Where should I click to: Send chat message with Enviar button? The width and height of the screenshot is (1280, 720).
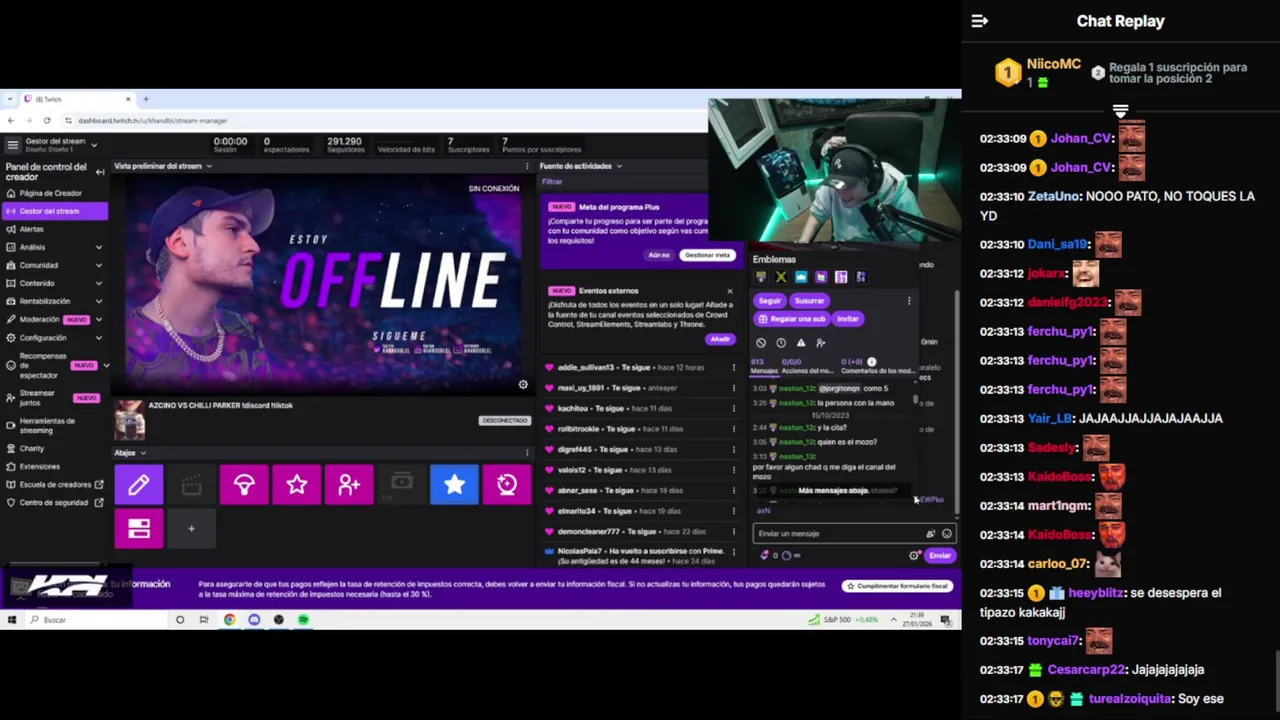point(940,556)
